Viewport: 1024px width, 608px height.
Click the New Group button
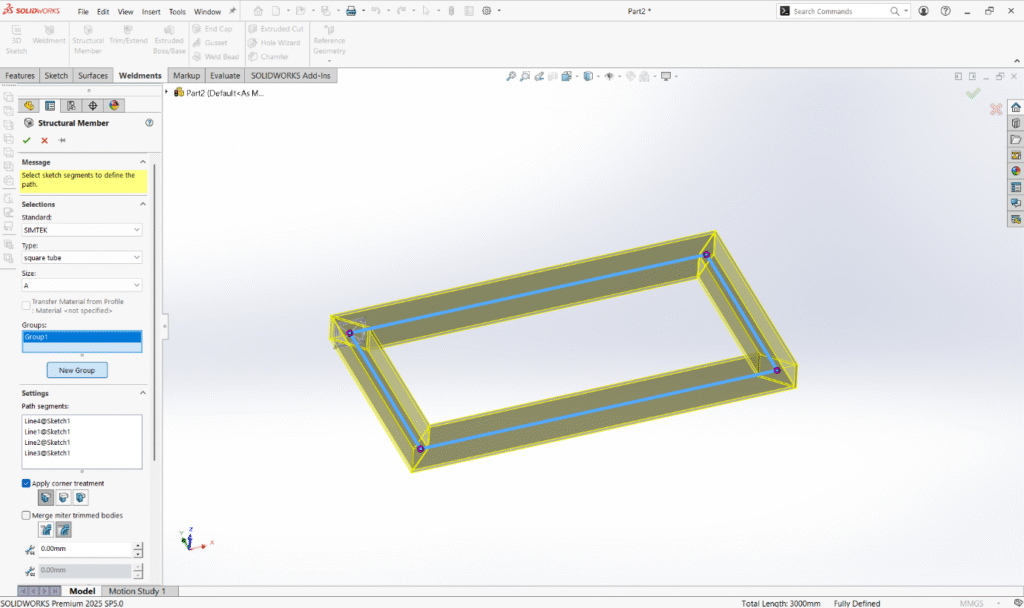click(x=77, y=370)
